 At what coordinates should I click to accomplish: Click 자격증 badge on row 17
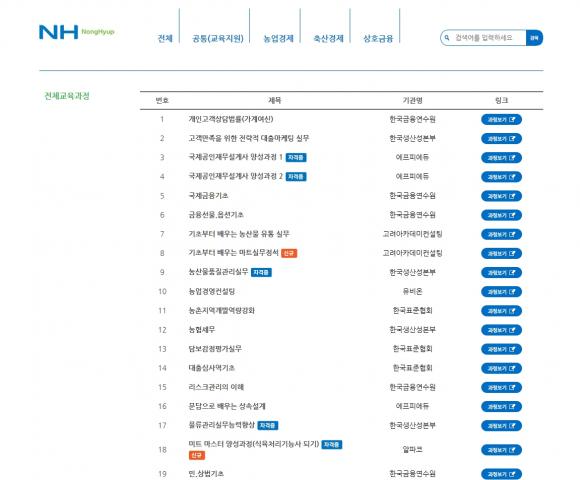tap(268, 426)
